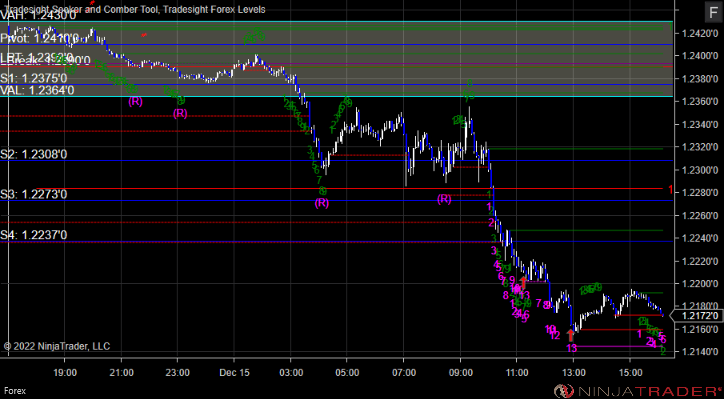Click the 03:00 time axis label

[x=291, y=372]
